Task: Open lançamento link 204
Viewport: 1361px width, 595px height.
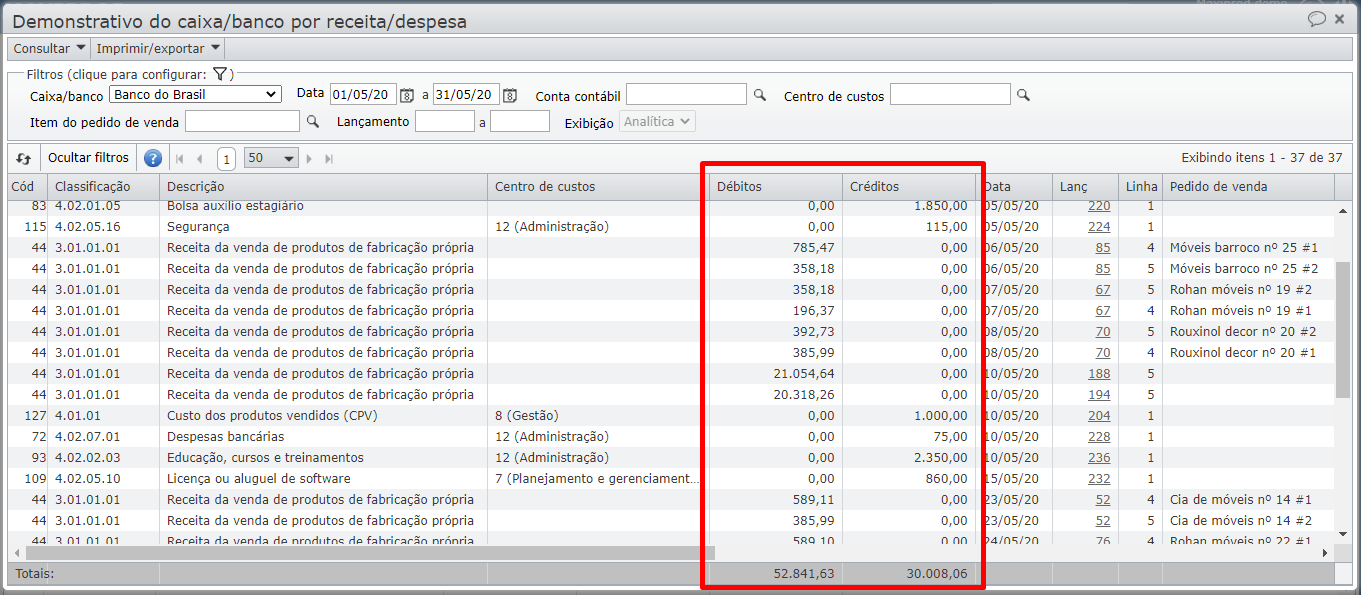Action: point(1099,416)
